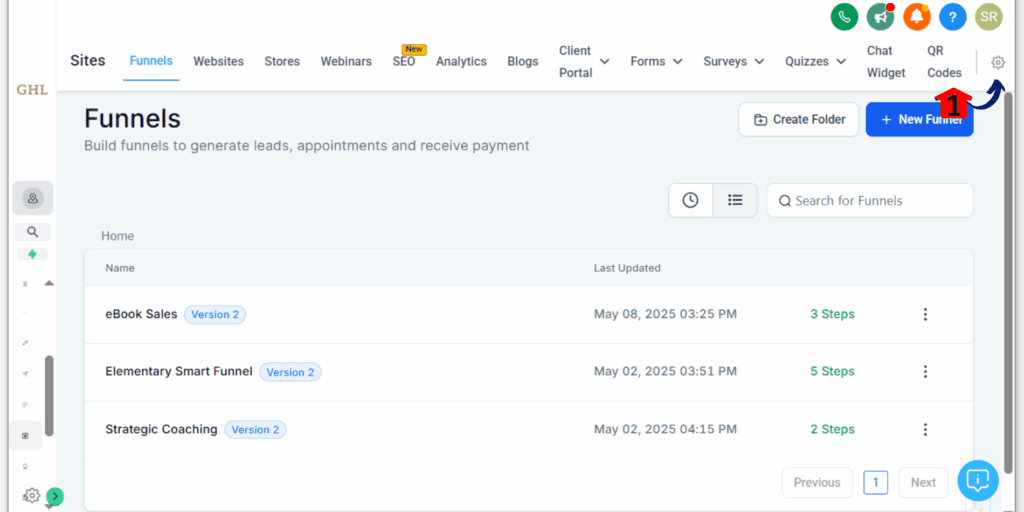The image size is (1024, 512).
Task: Switch to list view icon
Action: (735, 200)
